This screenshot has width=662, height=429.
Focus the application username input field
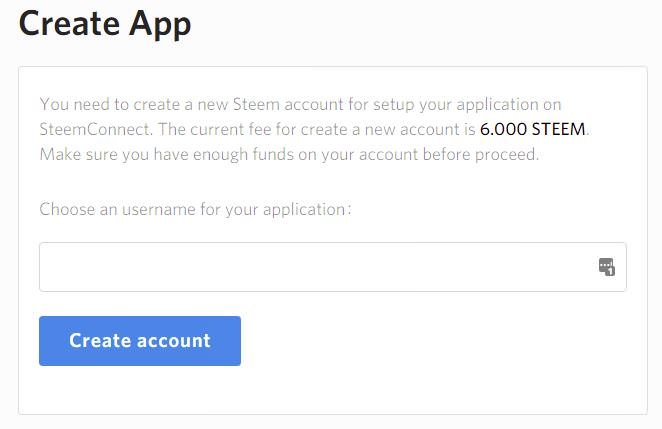point(333,267)
